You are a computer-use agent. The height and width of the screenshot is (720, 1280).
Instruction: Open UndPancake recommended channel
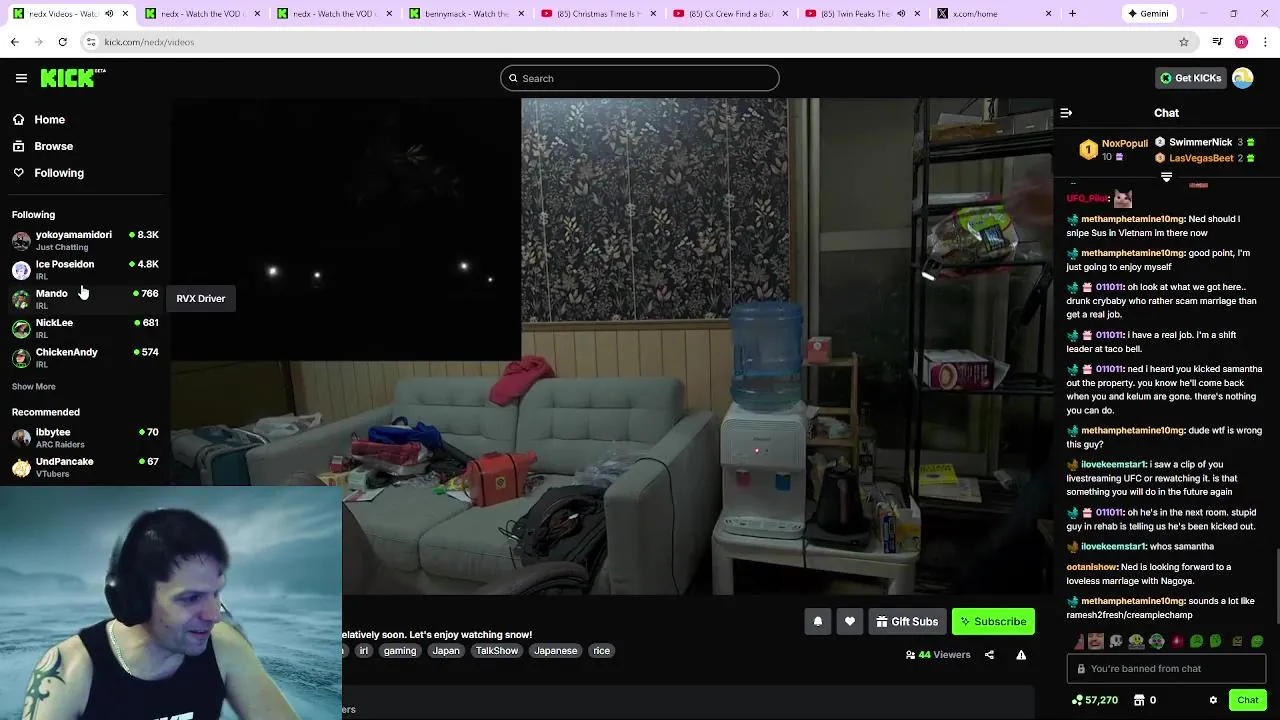(x=85, y=467)
